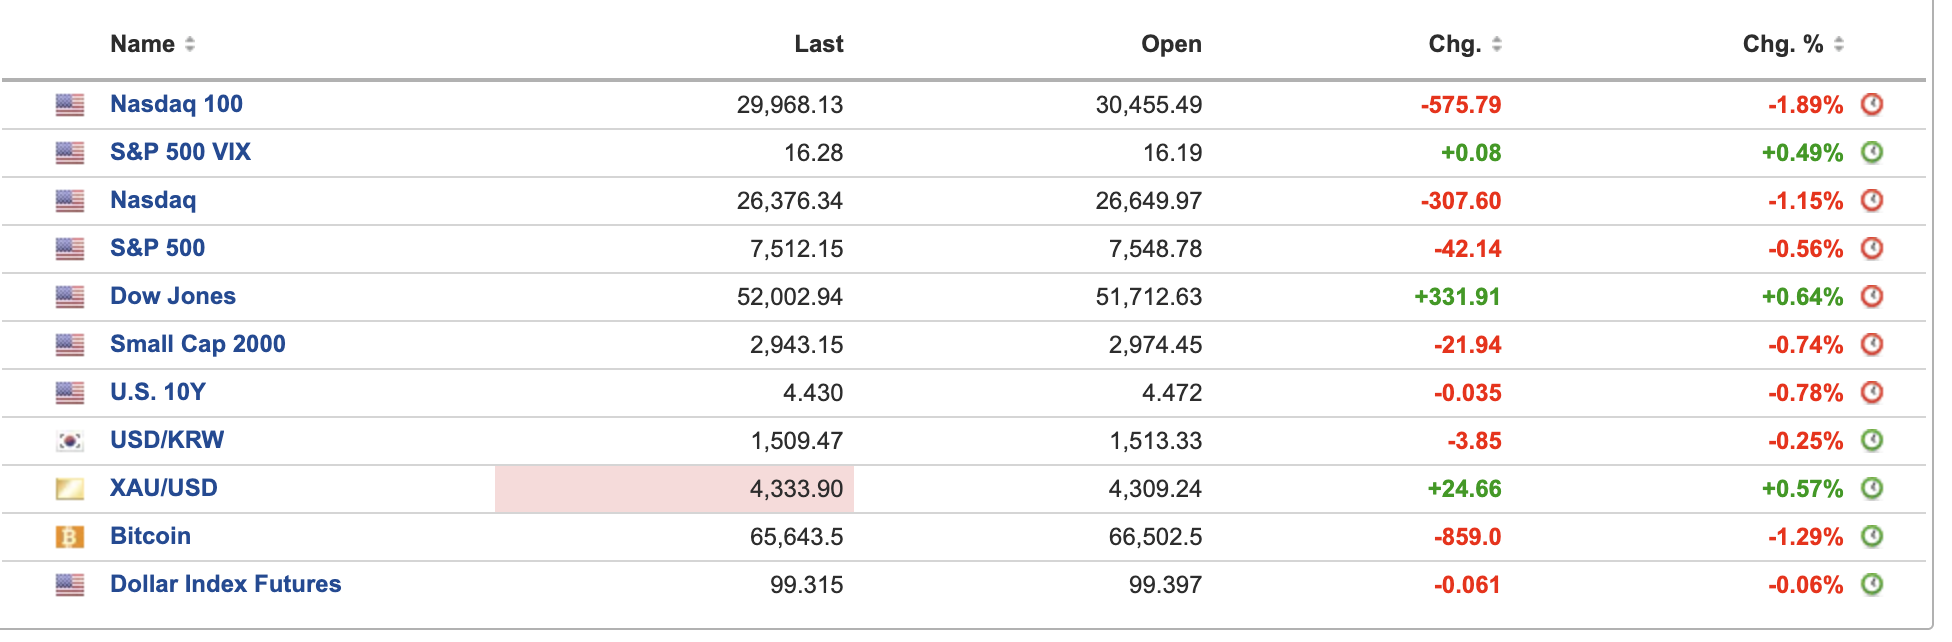
Task: Click the gold bar icon beside XAU/USD
Action: 70,489
